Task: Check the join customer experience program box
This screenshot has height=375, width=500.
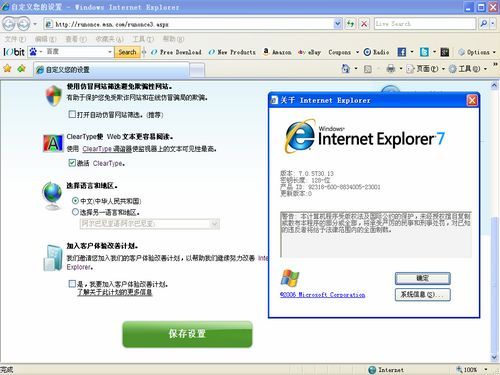Action: (72, 284)
